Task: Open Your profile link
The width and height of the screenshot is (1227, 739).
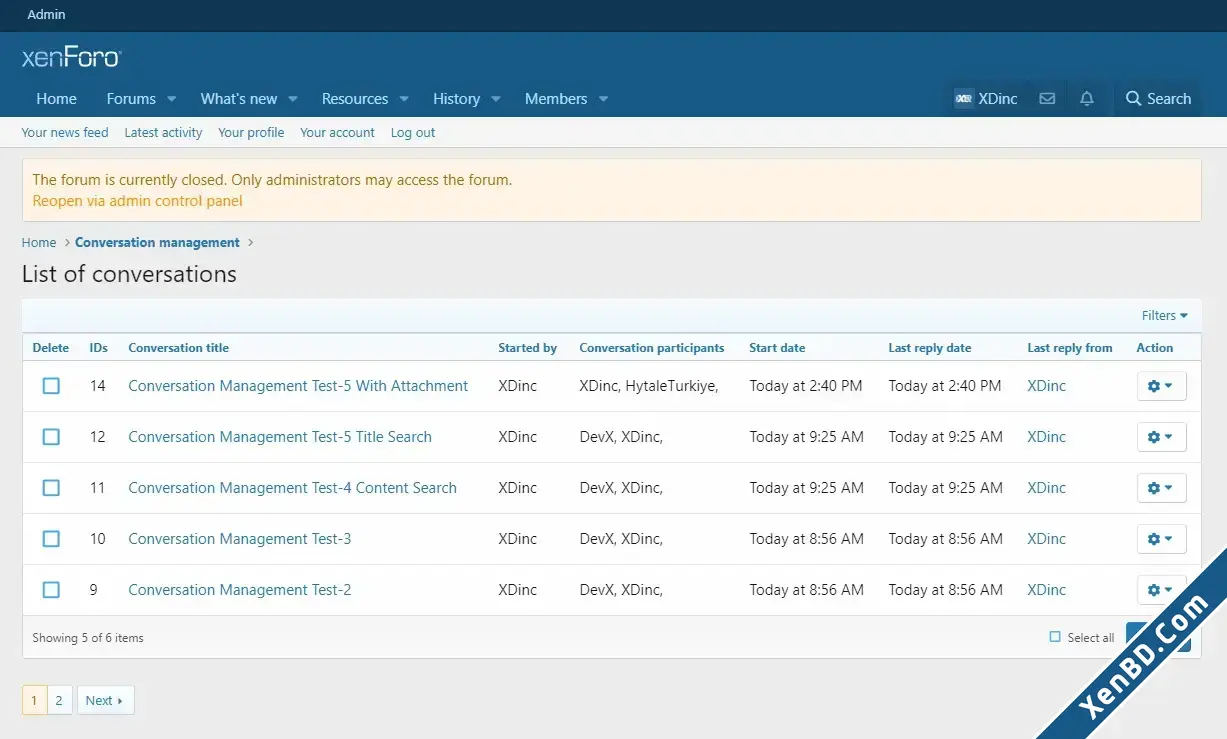Action: (x=251, y=133)
